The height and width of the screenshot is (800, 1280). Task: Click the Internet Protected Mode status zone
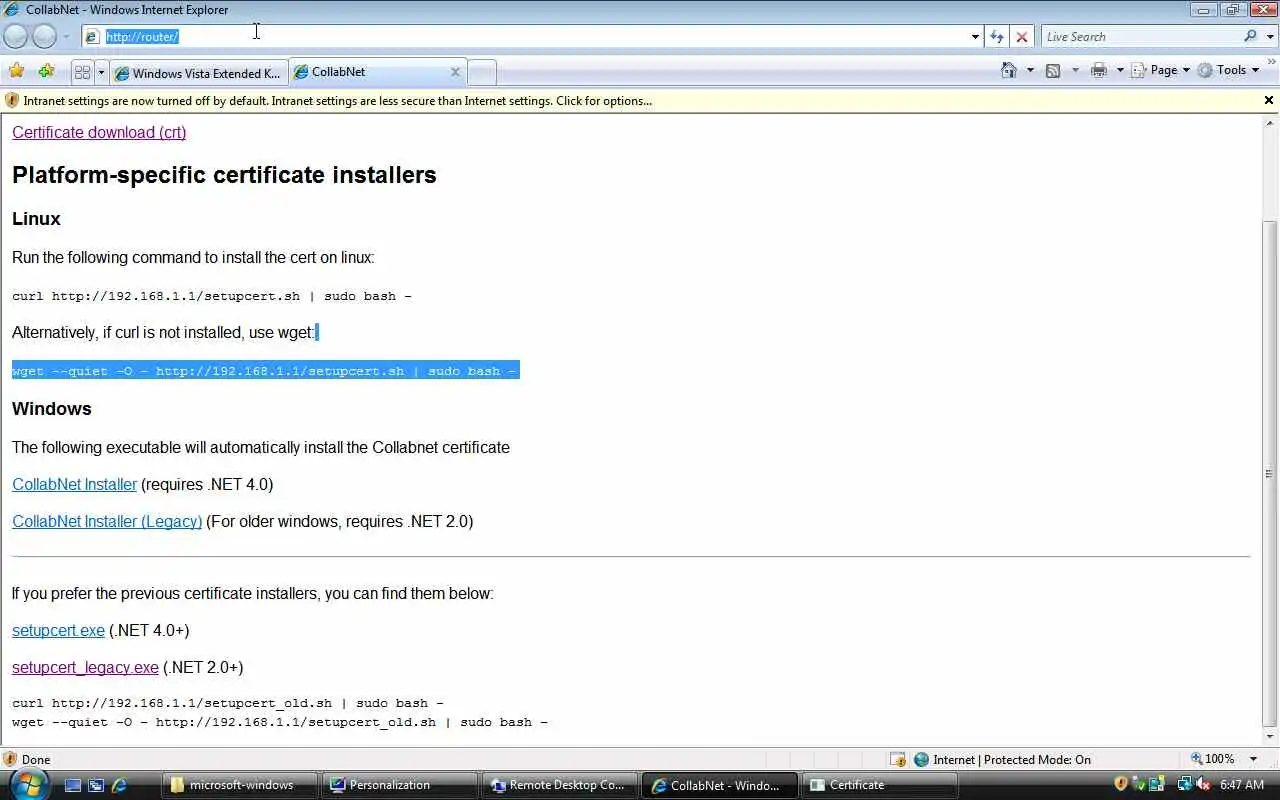coord(1002,759)
